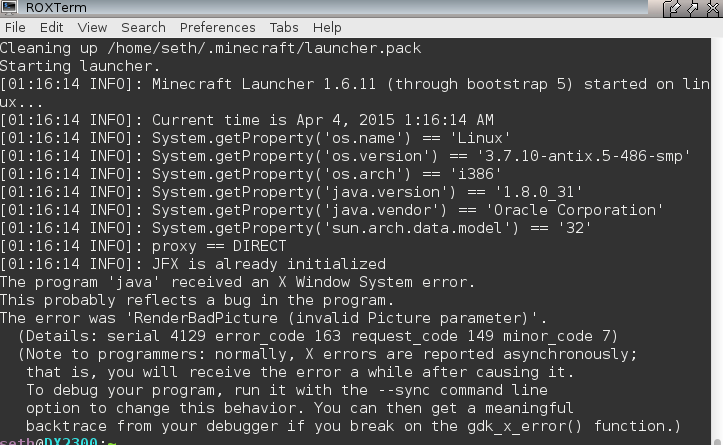Click the os.arch == 'i386' log line
This screenshot has width=723, height=445.
tap(250, 174)
